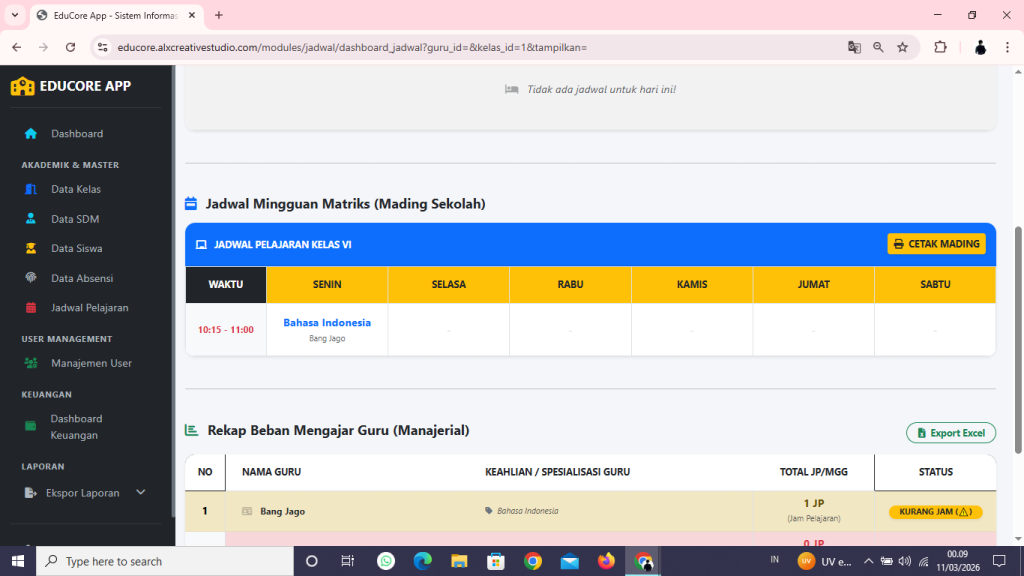Expand the Ekspor Laporan submenu chevron
The width and height of the screenshot is (1024, 576).
coord(140,492)
